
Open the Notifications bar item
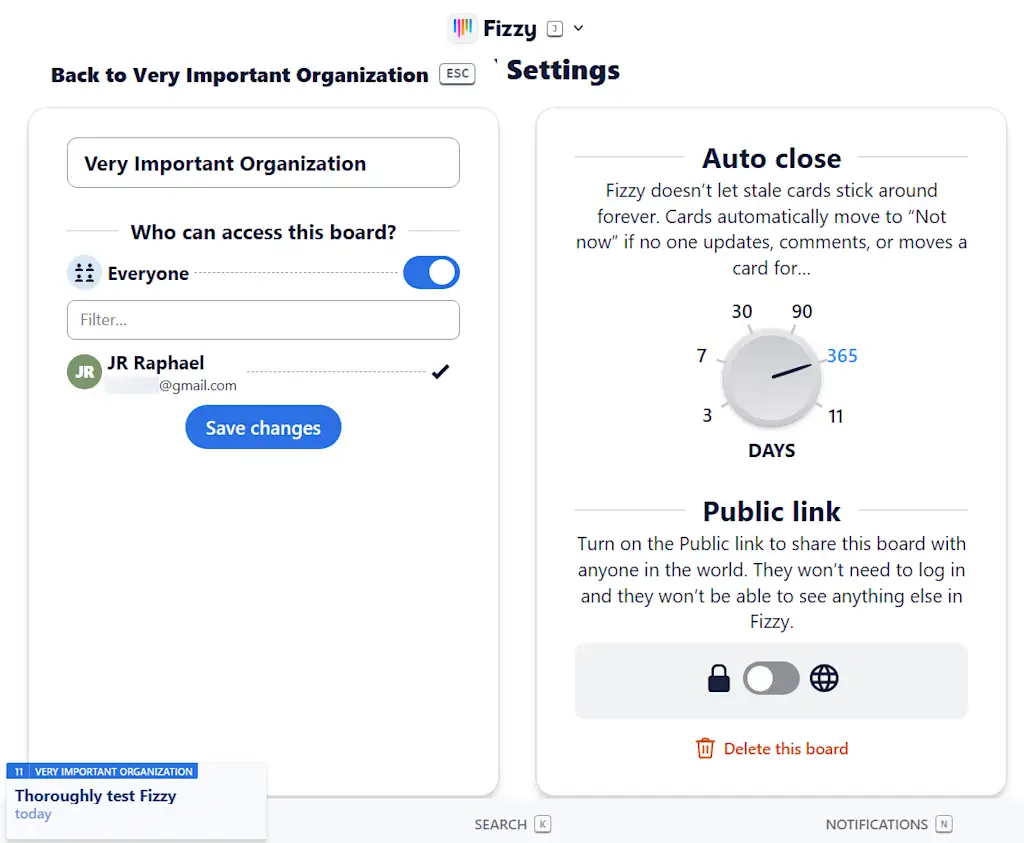pyautogui.click(x=876, y=825)
